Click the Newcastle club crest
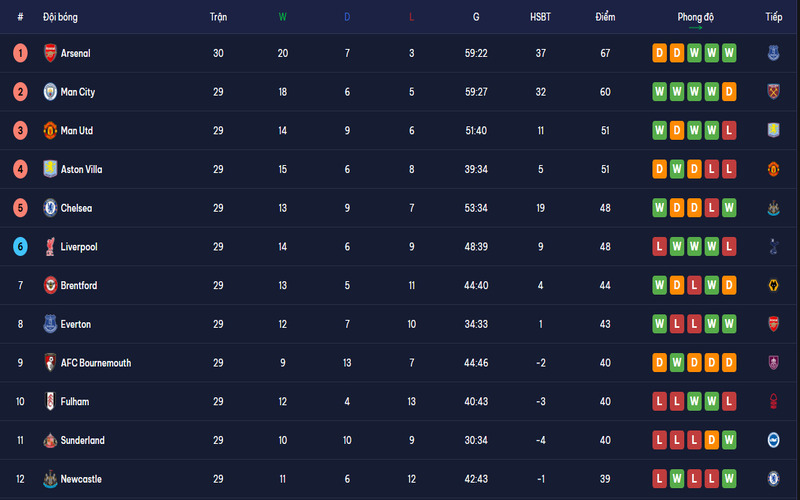The height and width of the screenshot is (500, 800). (x=50, y=479)
